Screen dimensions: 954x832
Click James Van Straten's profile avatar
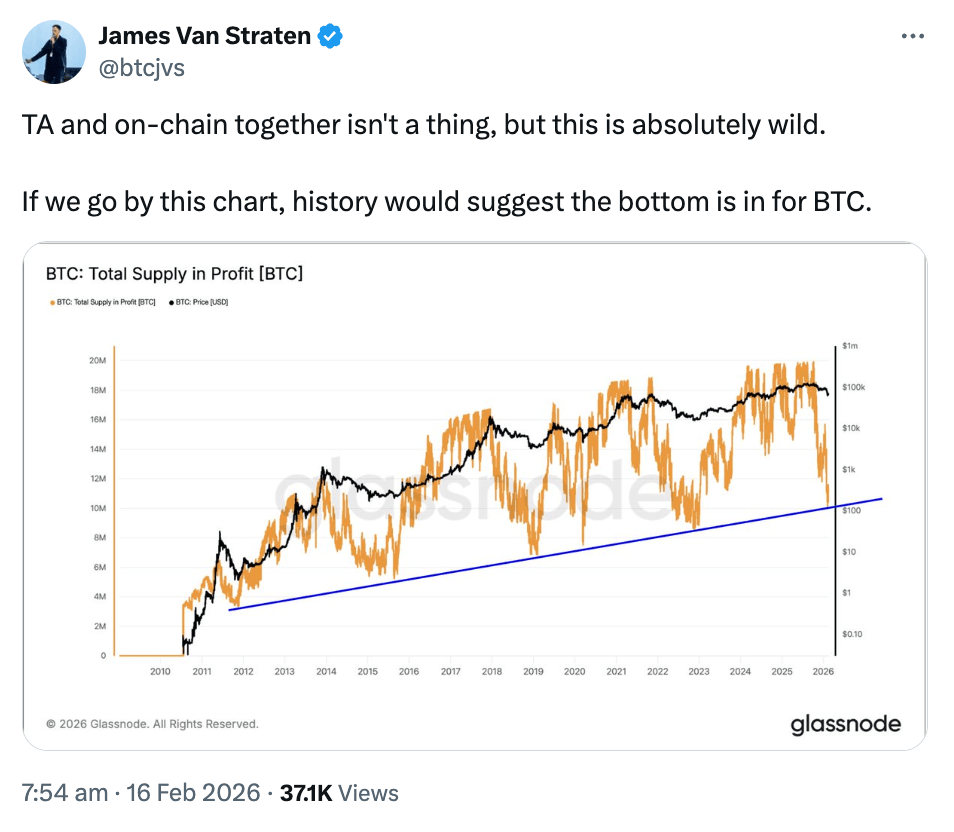pyautogui.click(x=54, y=51)
